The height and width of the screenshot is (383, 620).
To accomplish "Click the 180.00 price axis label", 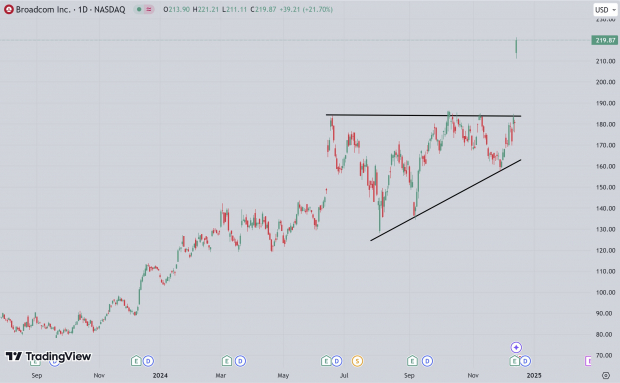I will click(x=605, y=124).
